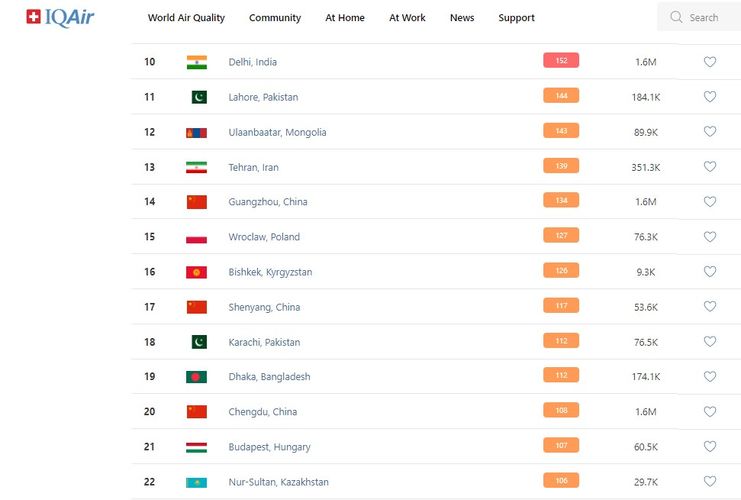This screenshot has height=500, width=741.
Task: Favorite Delhi, India with heart
Action: tap(710, 62)
